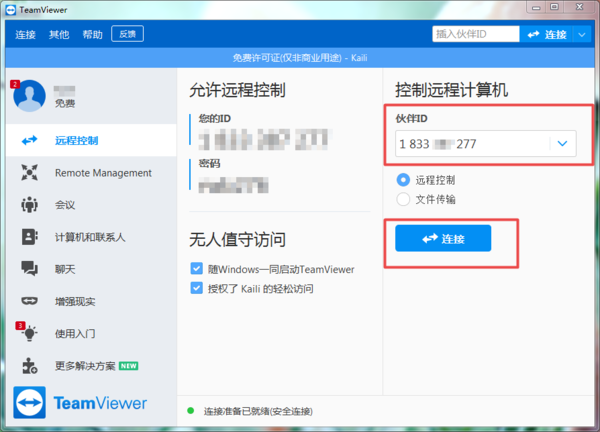Expand the Partner ID dropdown arrow

coord(563,145)
